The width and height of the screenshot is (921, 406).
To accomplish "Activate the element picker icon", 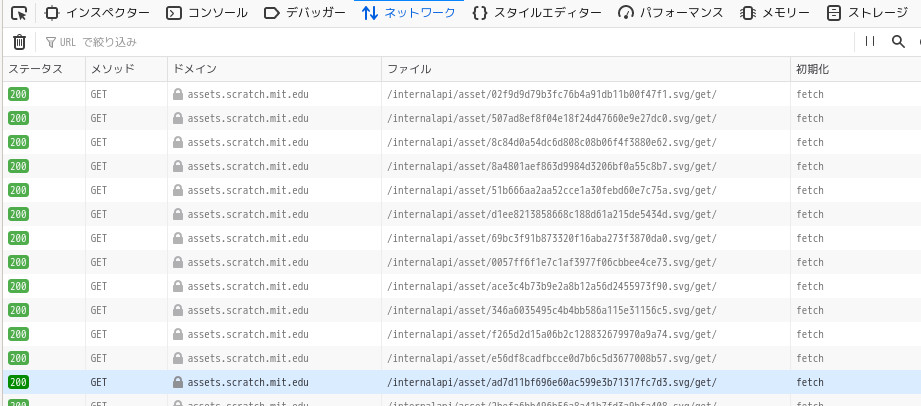I will [x=19, y=13].
